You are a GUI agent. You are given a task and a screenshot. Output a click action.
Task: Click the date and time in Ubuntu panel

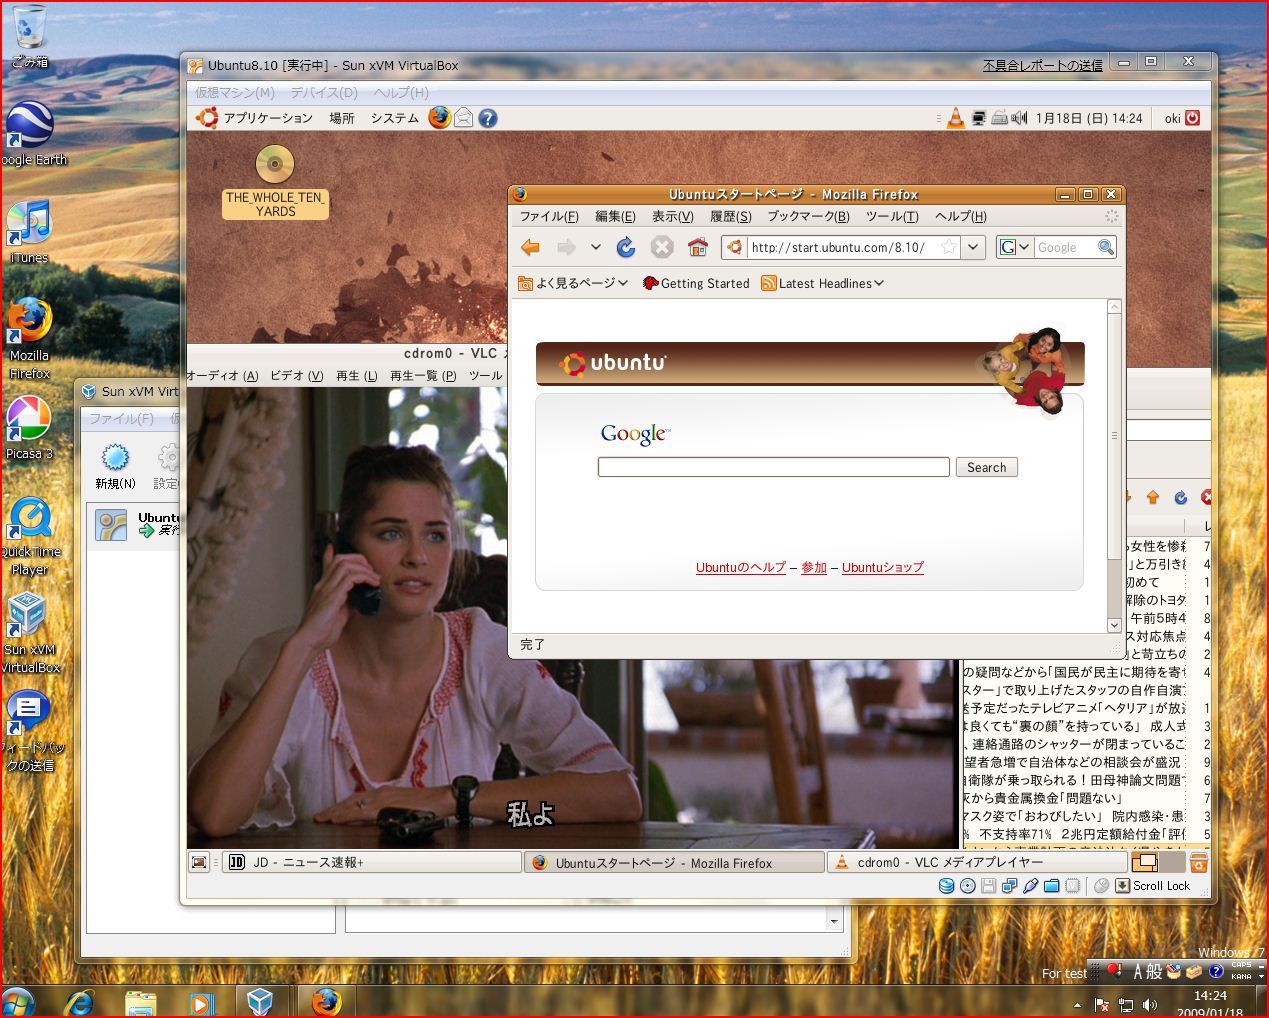[x=1089, y=118]
